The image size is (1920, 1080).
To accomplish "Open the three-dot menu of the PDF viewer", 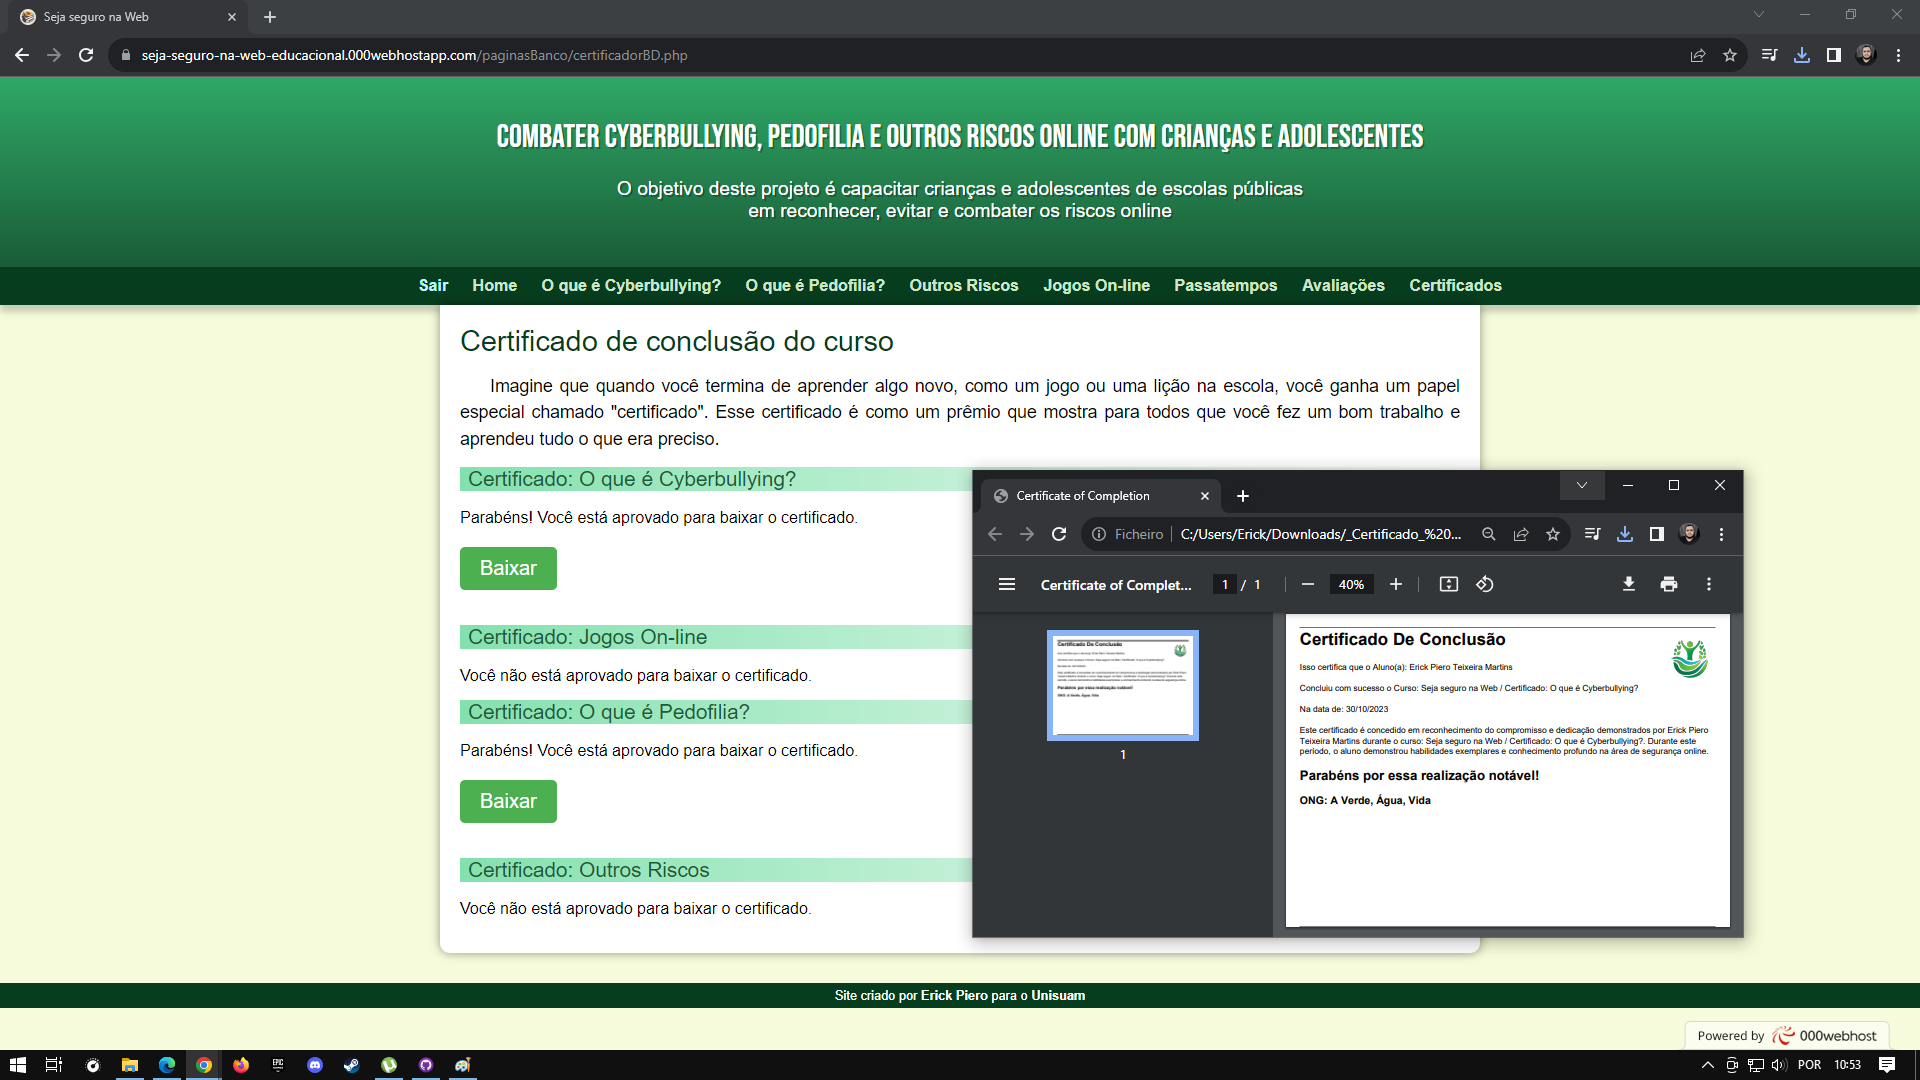I will click(x=1709, y=584).
